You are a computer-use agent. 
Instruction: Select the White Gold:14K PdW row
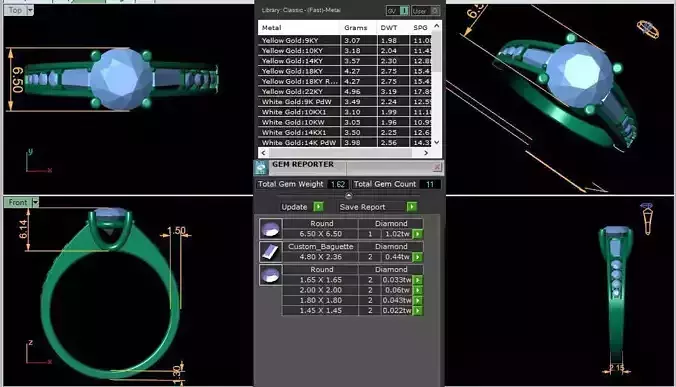point(345,142)
